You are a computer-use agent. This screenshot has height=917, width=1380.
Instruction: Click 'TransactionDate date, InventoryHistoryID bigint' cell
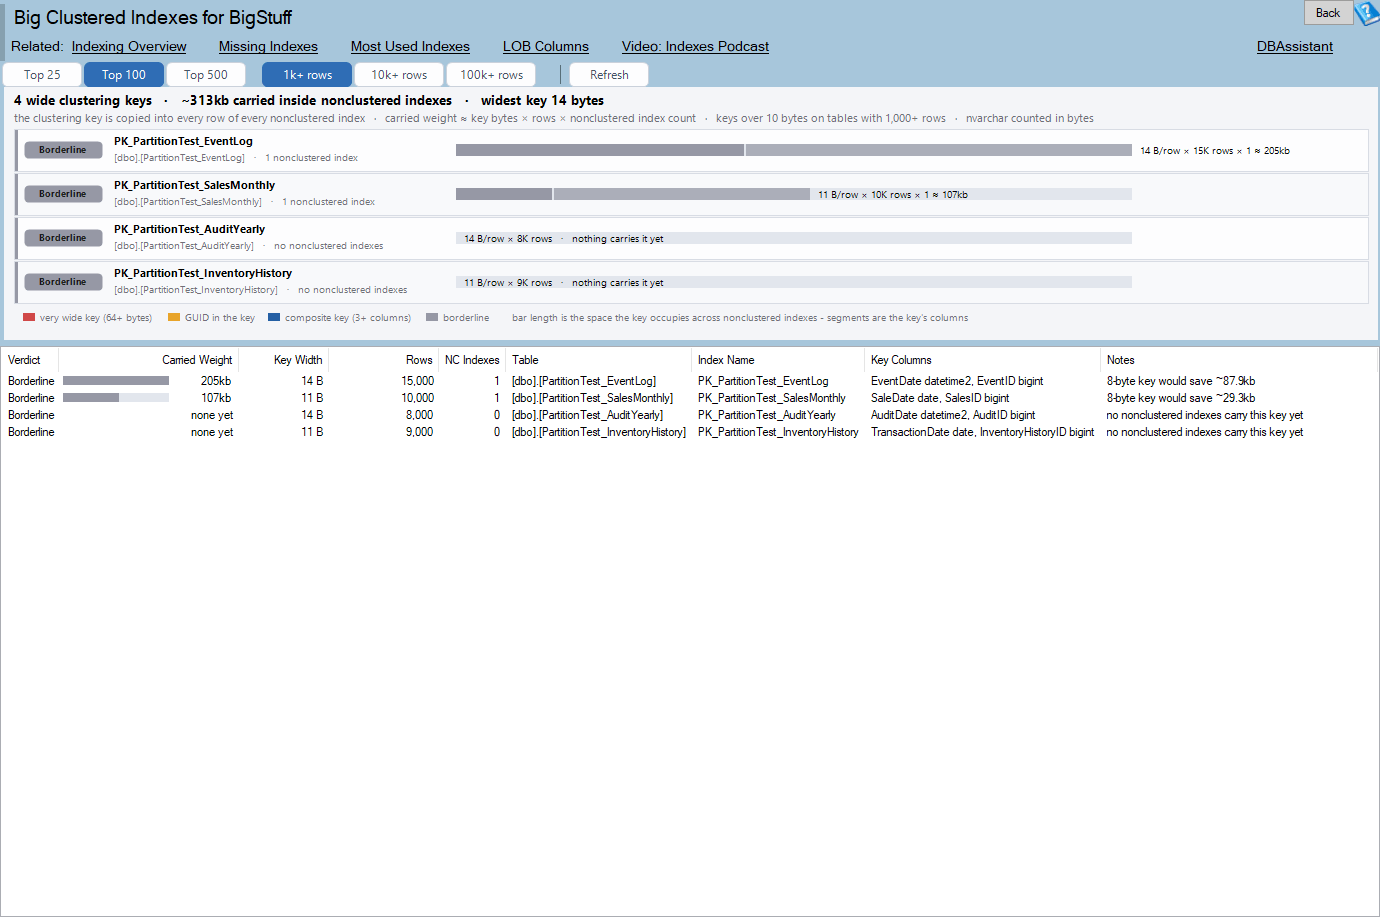click(x=982, y=432)
